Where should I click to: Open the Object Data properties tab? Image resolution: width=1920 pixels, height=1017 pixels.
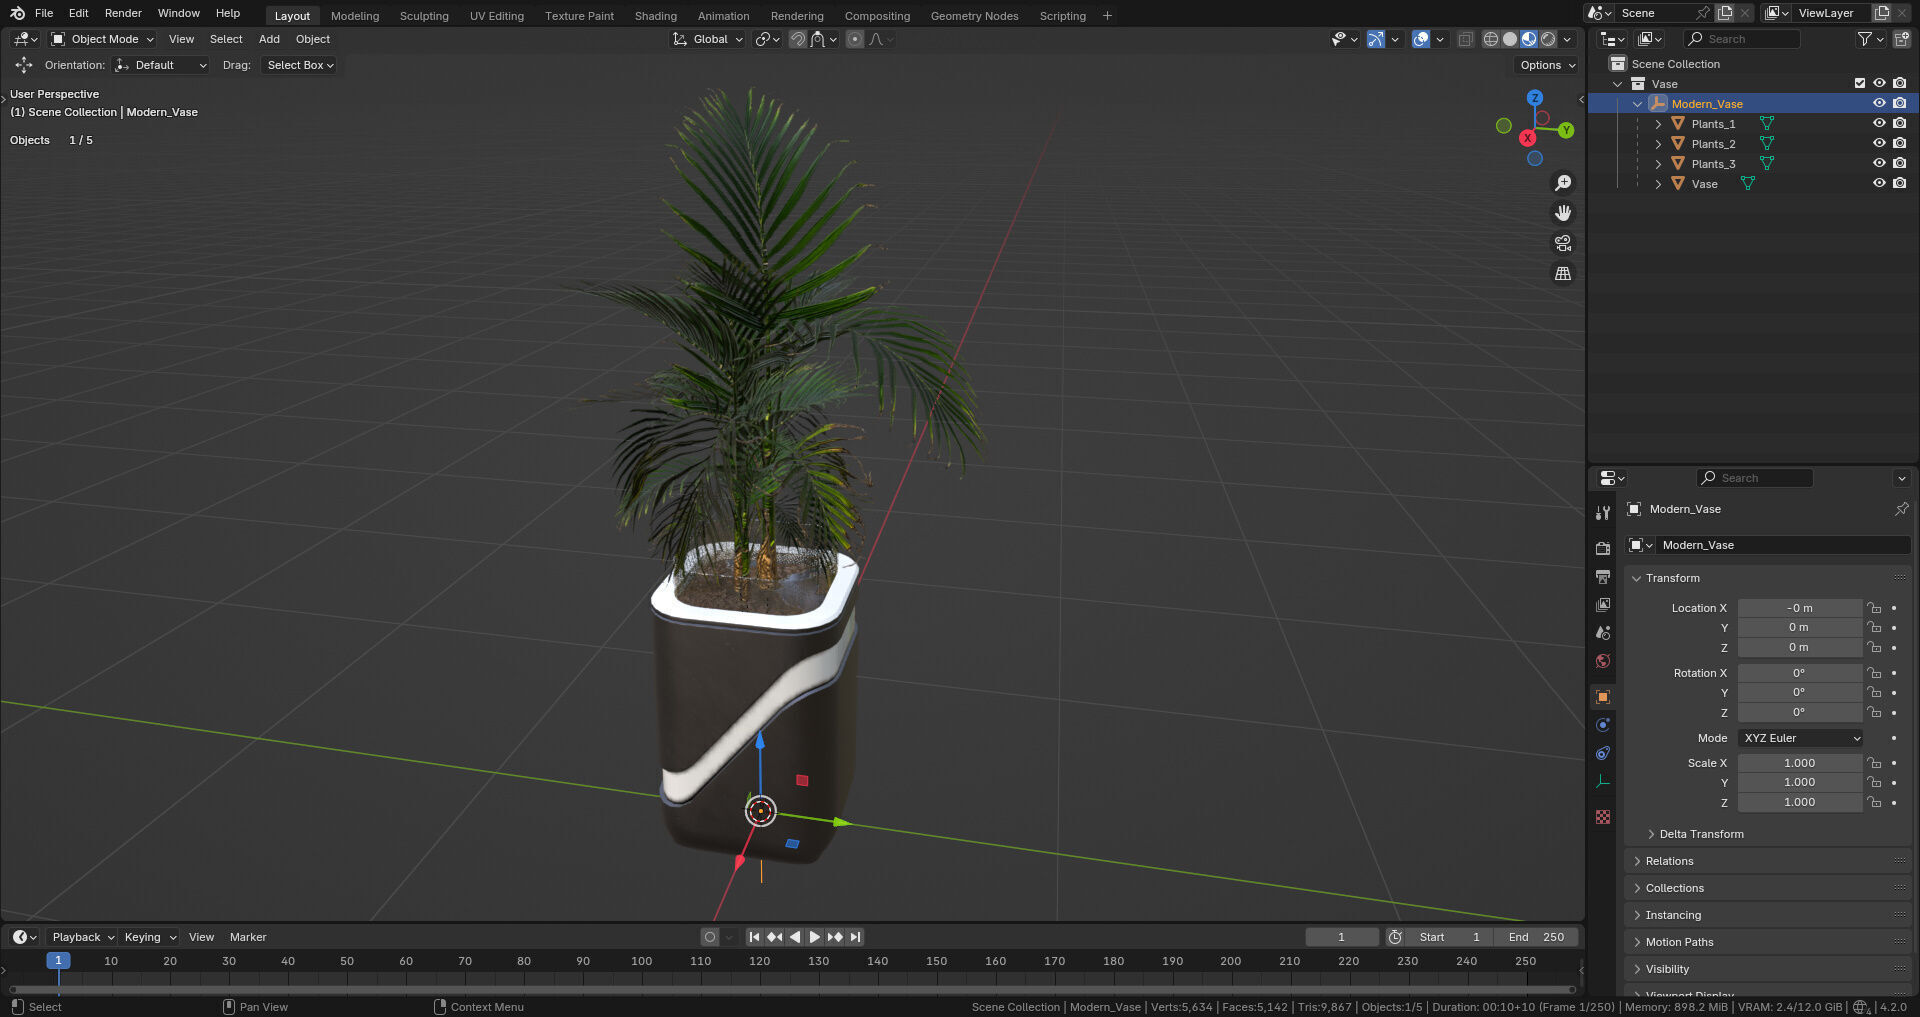pos(1603,781)
